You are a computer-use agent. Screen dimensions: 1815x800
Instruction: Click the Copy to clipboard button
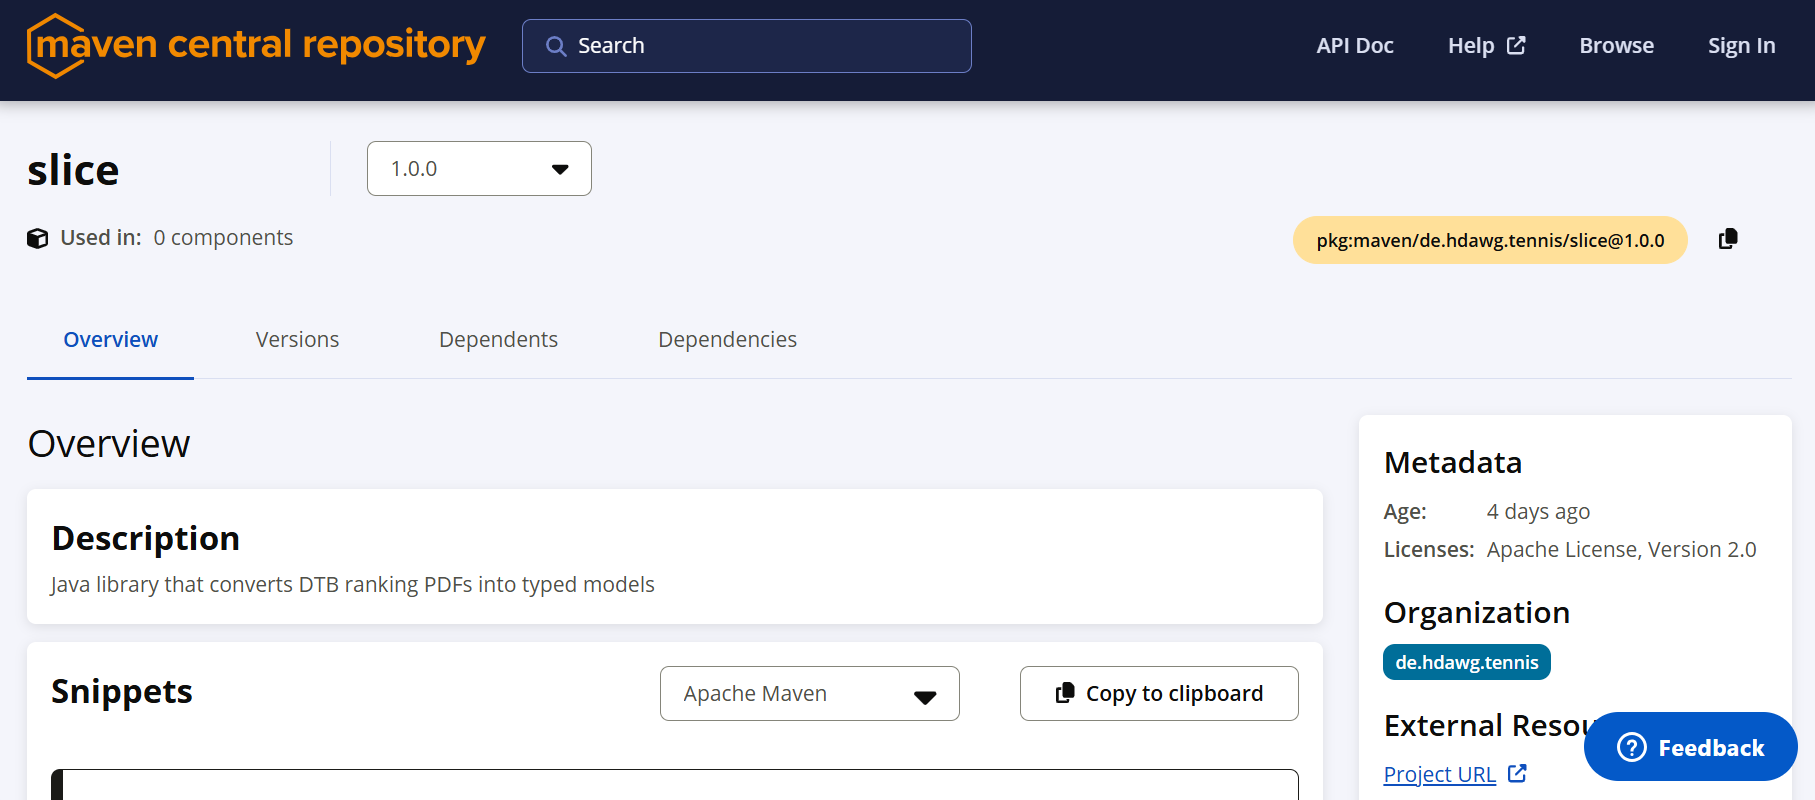[1159, 693]
